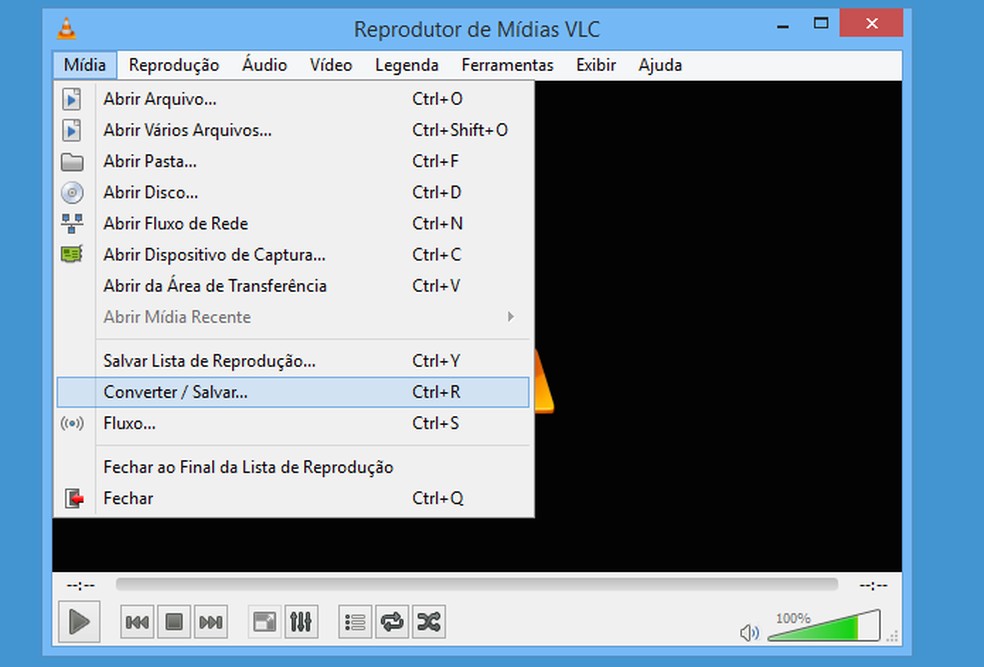Open the Legenda menu
The image size is (984, 667).
click(407, 65)
